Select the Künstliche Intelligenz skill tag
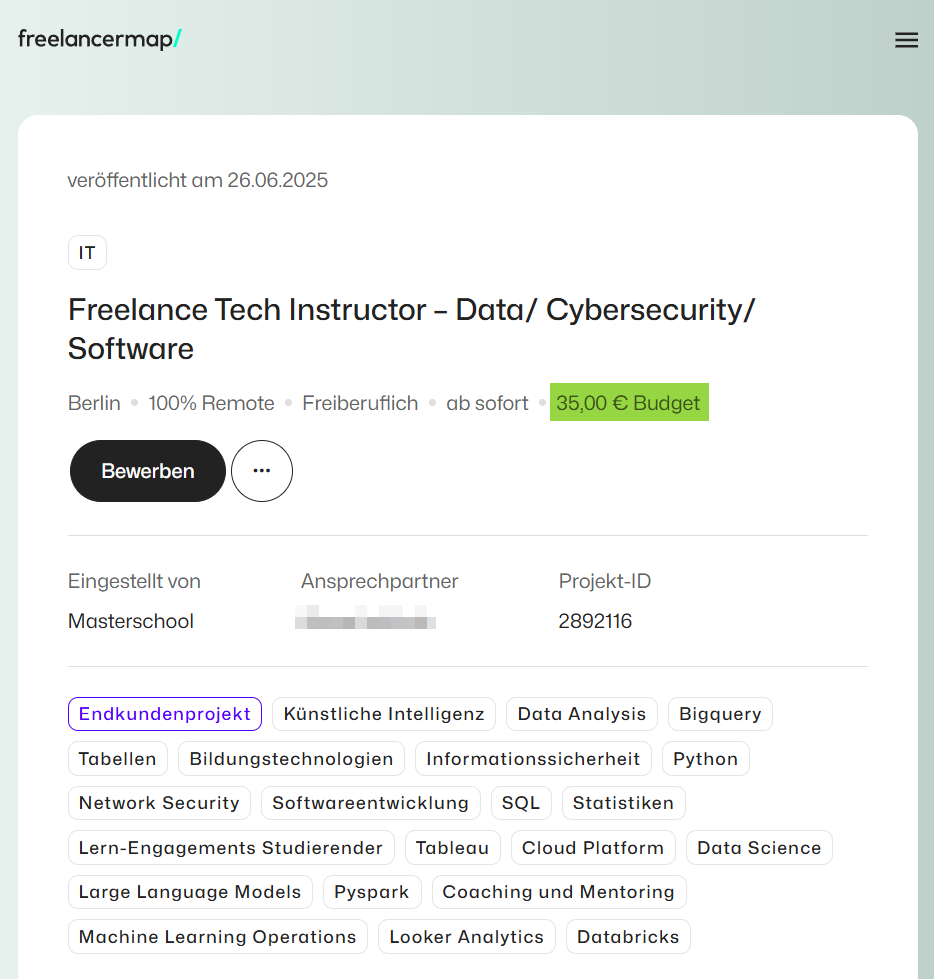This screenshot has height=979, width=934. [x=384, y=714]
